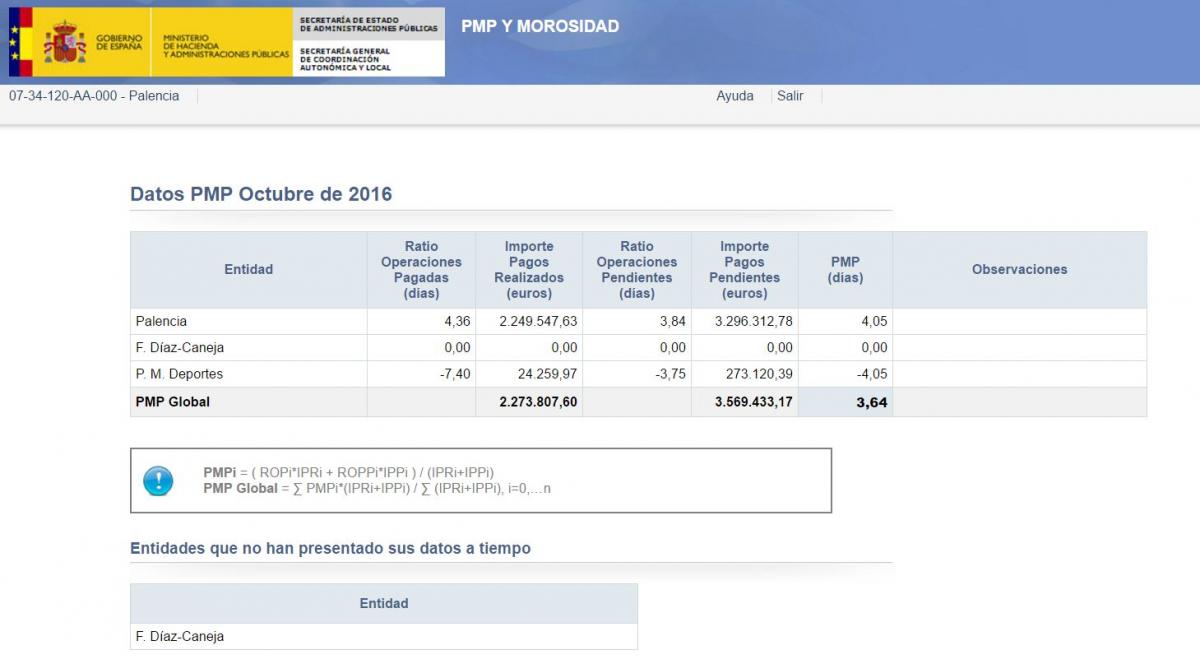This screenshot has width=1200, height=664.
Task: Click the PMP Global value 3,64
Action: coord(871,403)
